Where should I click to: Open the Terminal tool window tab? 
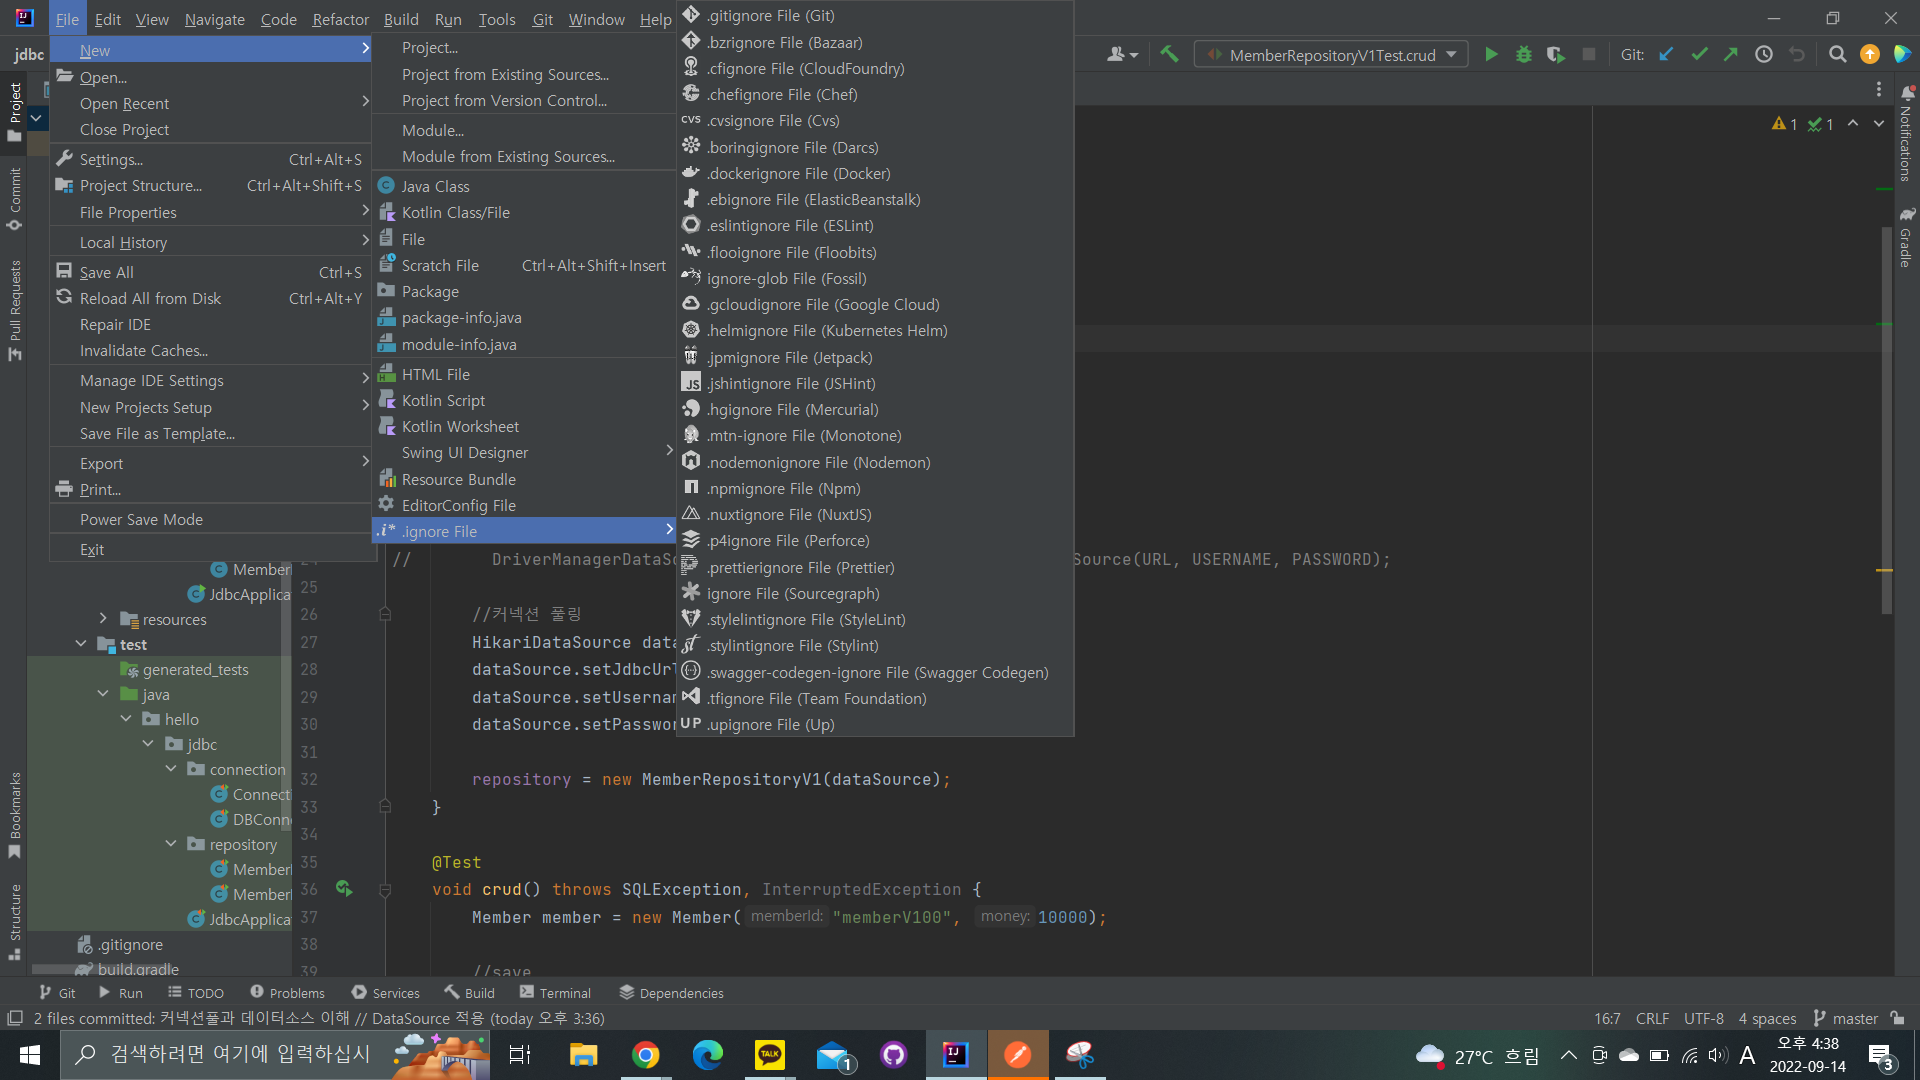(x=555, y=993)
